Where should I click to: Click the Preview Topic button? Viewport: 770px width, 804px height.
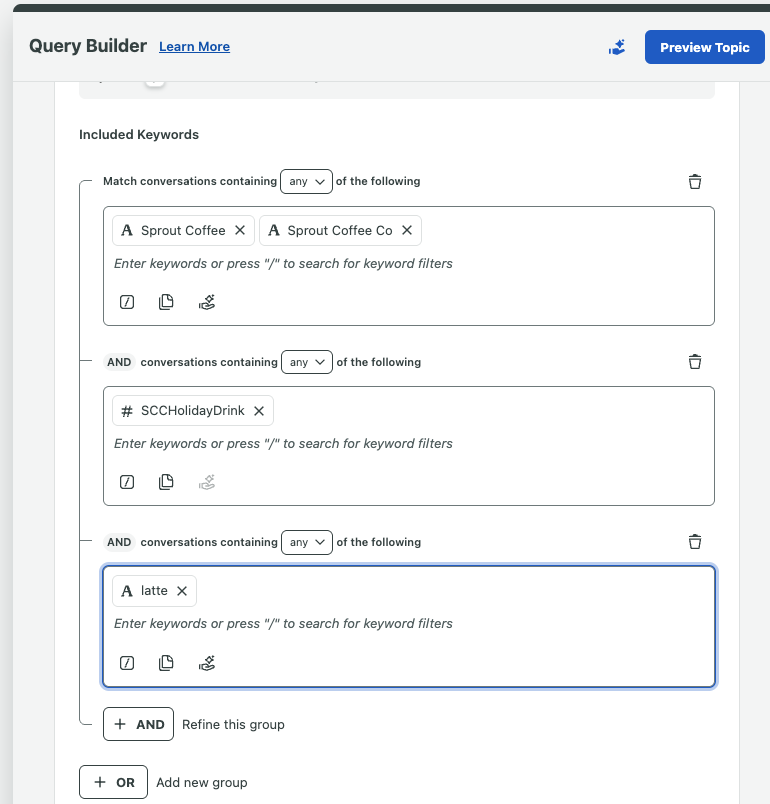pos(704,46)
